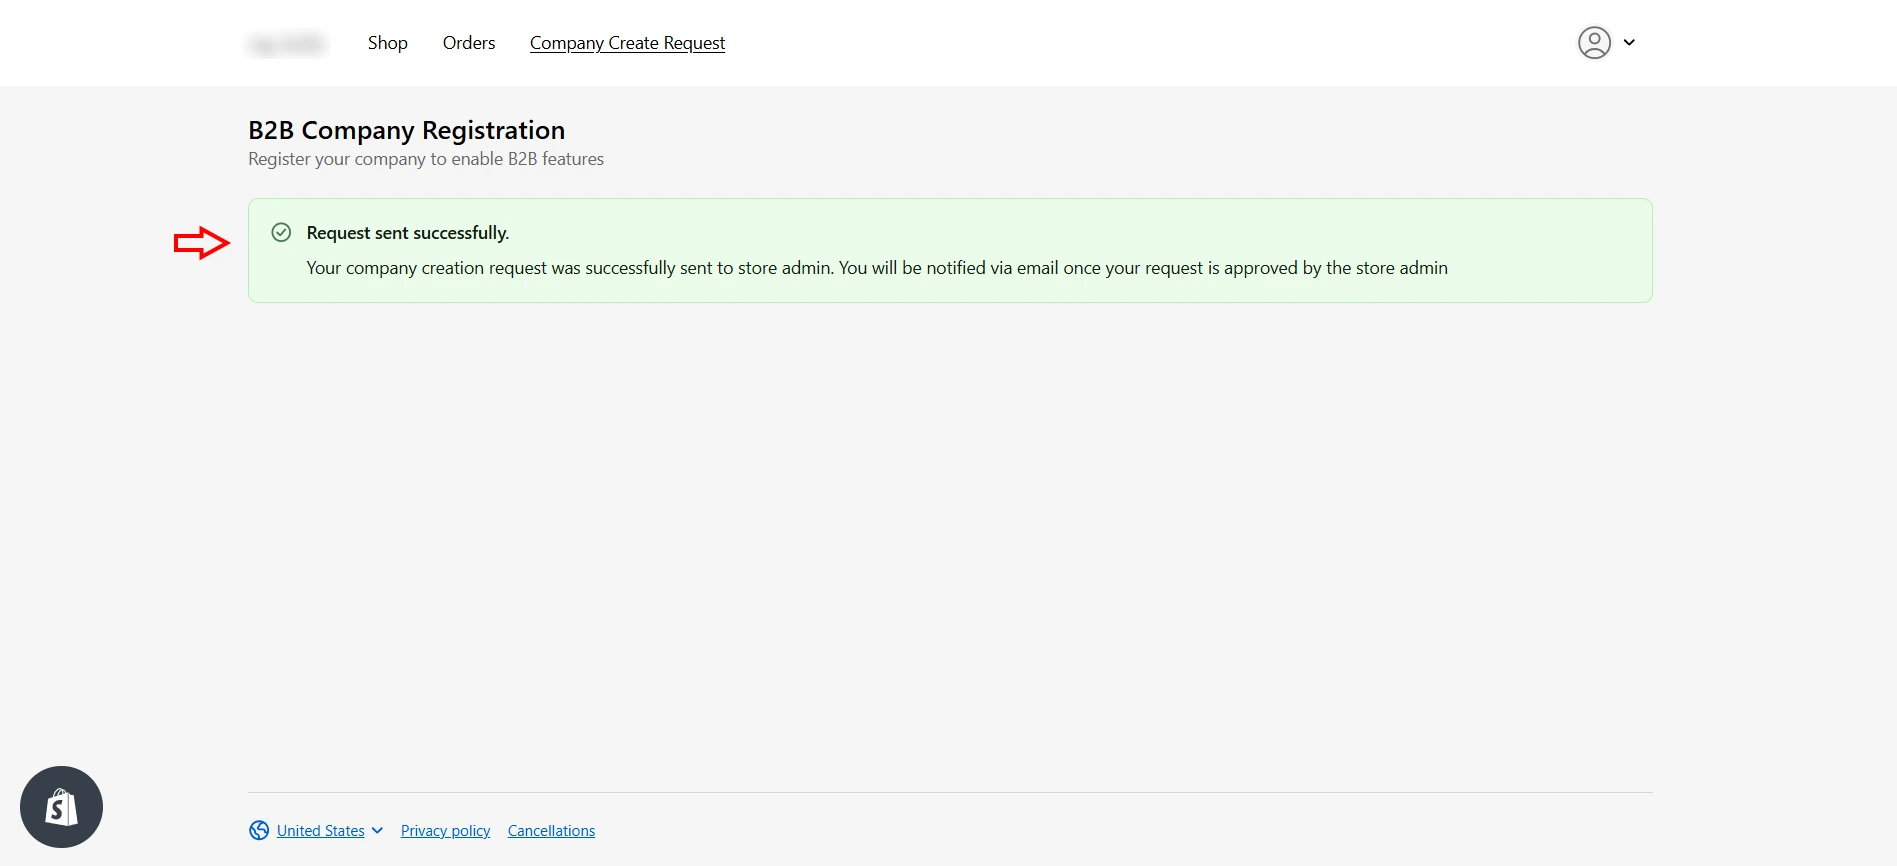Click the green success checkmark icon
The image size is (1897, 866).
click(280, 231)
